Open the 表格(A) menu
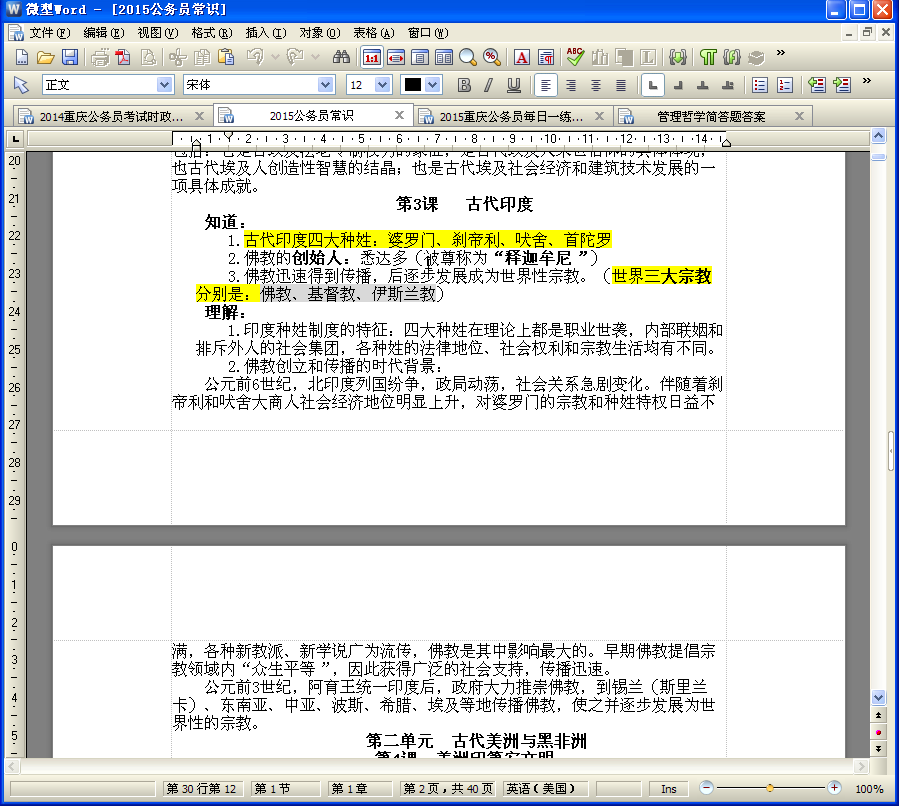899x806 pixels. 374,33
